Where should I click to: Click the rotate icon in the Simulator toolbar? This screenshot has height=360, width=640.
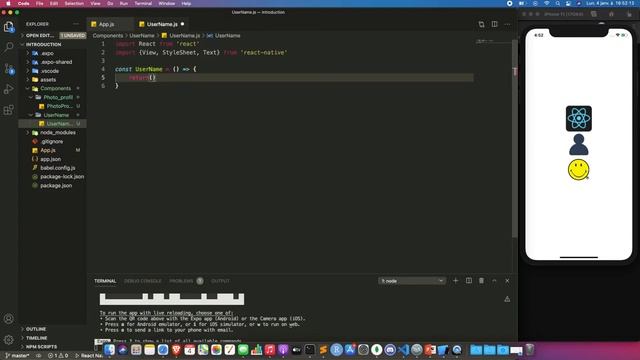(x=629, y=14)
